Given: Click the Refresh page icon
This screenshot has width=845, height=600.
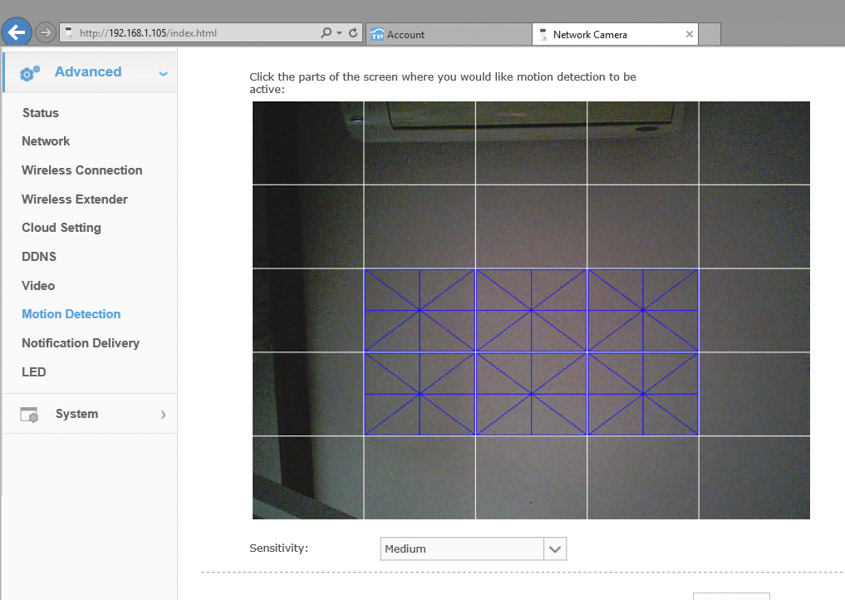Looking at the screenshot, I should 353,33.
